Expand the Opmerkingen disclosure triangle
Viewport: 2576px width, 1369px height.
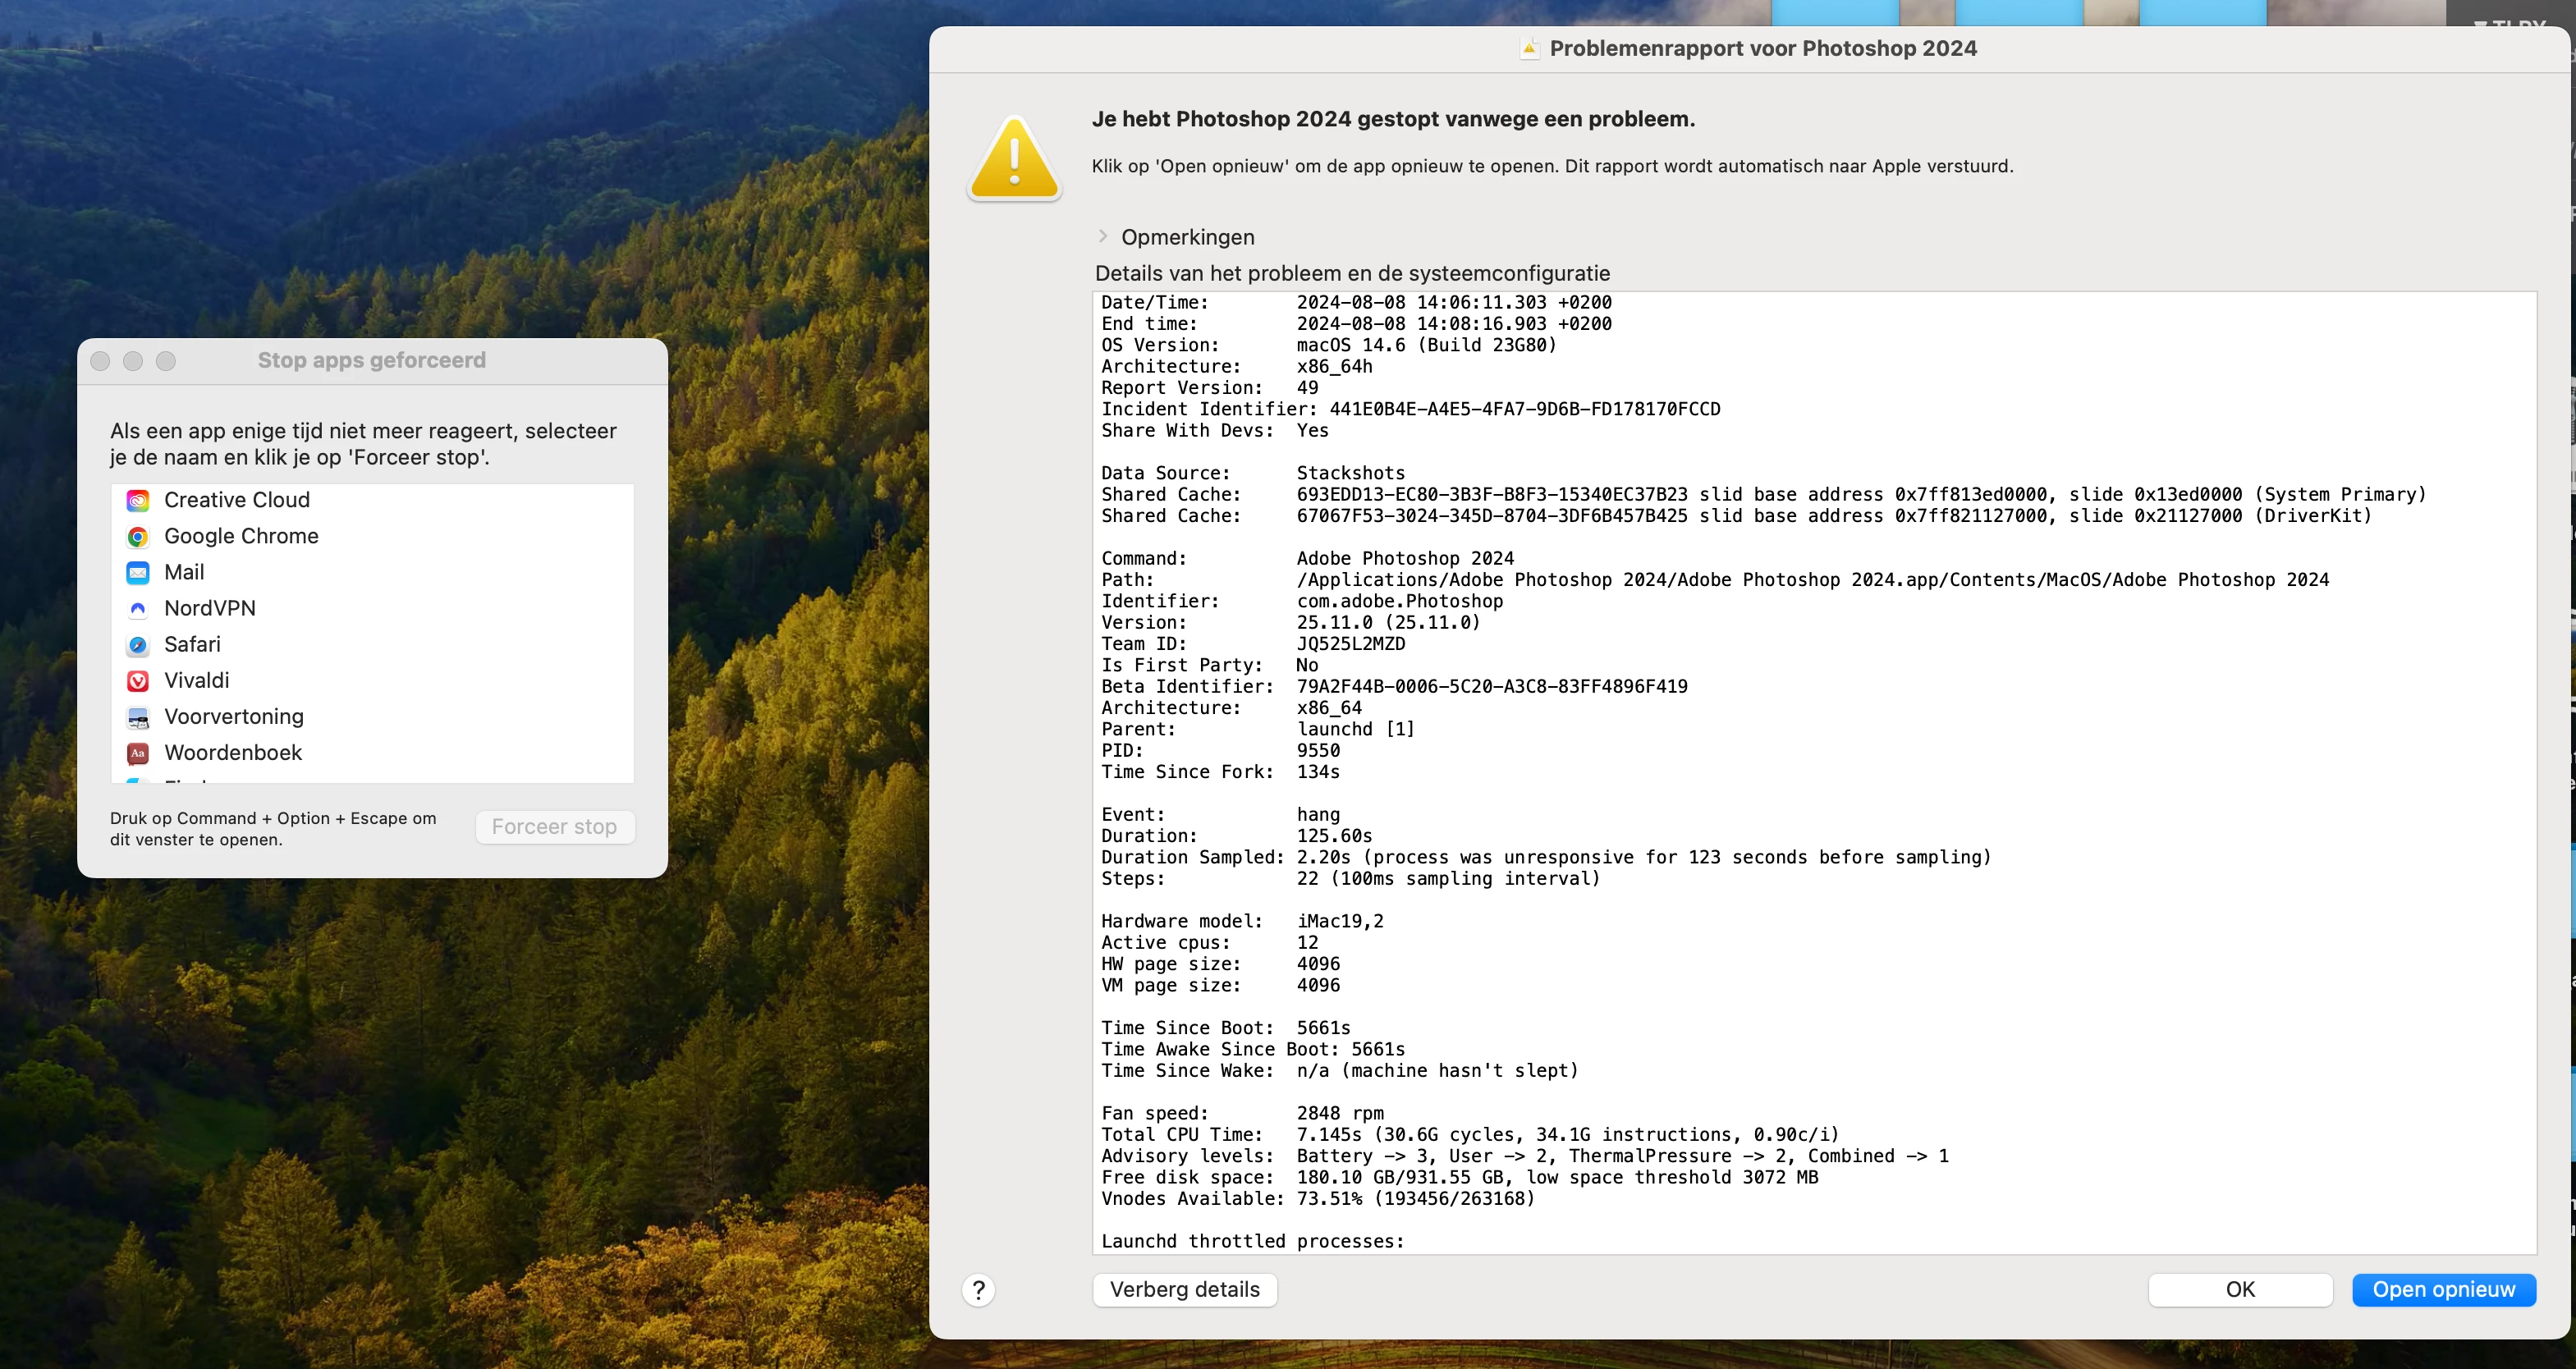click(1103, 237)
